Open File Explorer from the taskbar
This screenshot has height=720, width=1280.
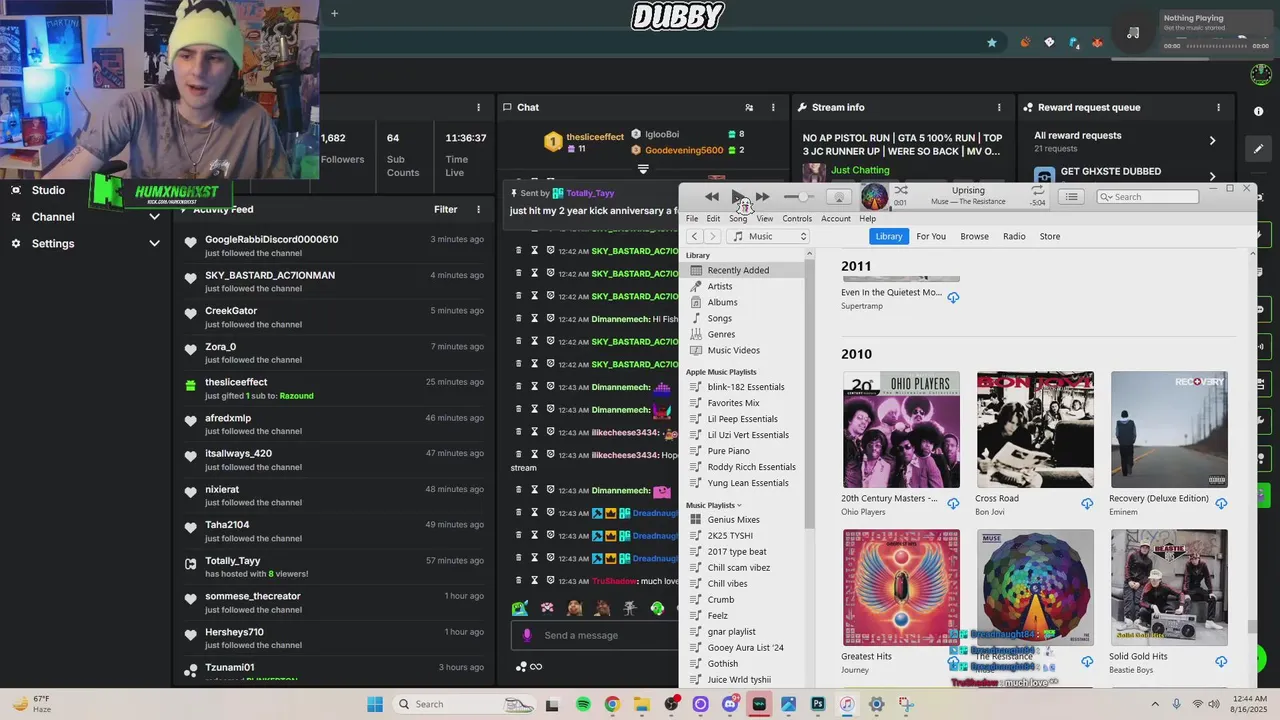tap(641, 704)
